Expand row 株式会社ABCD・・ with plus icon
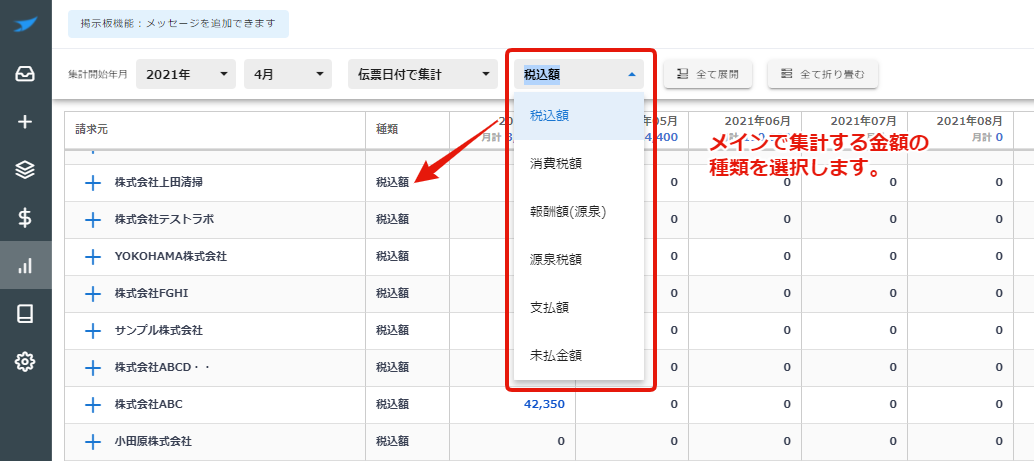Viewport: 1034px width, 461px height. tap(94, 367)
